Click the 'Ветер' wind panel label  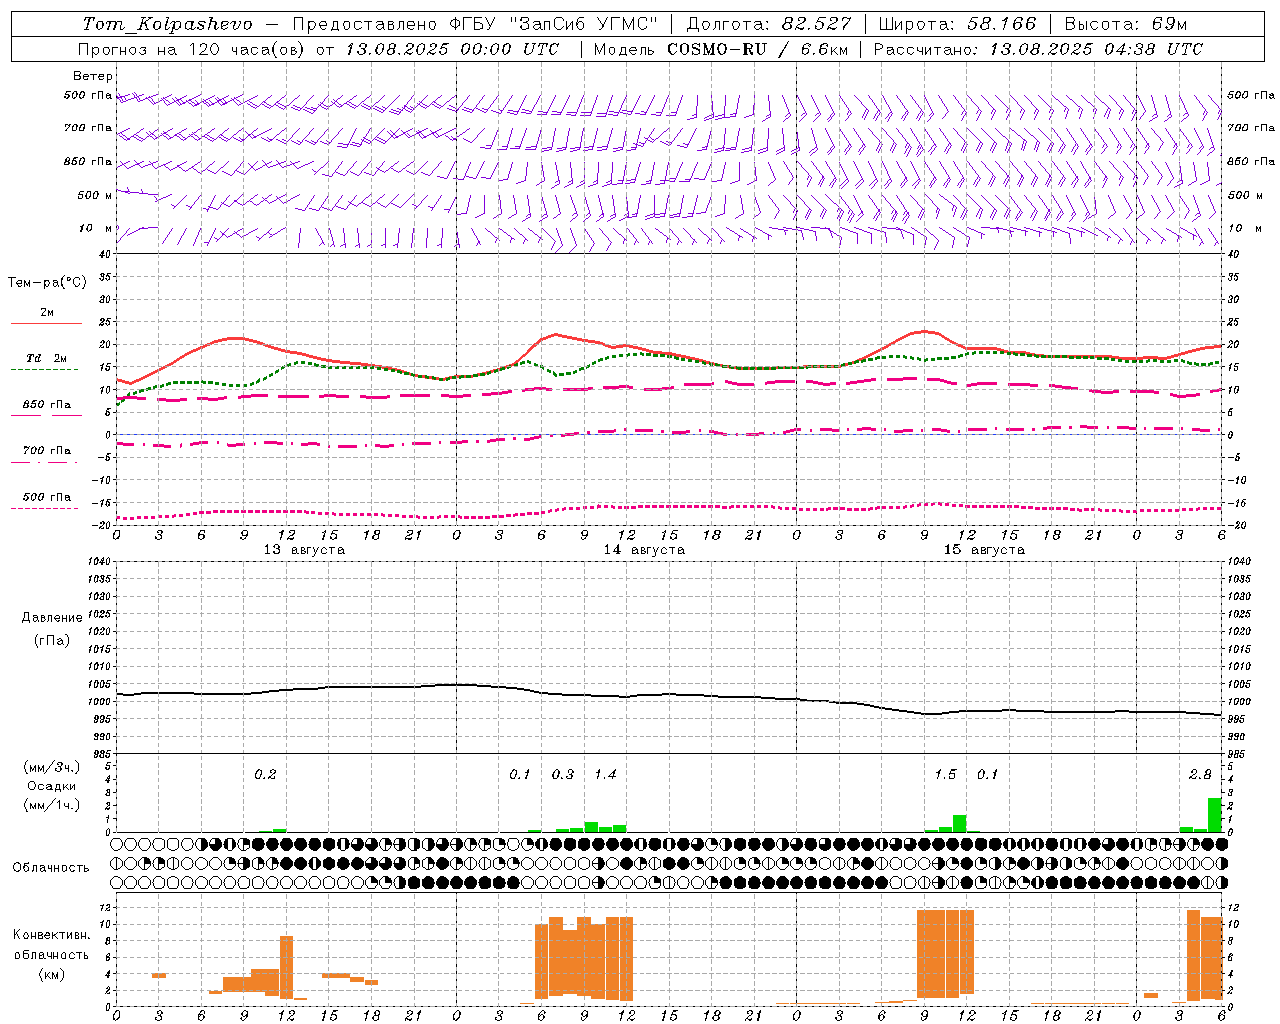pos(93,76)
